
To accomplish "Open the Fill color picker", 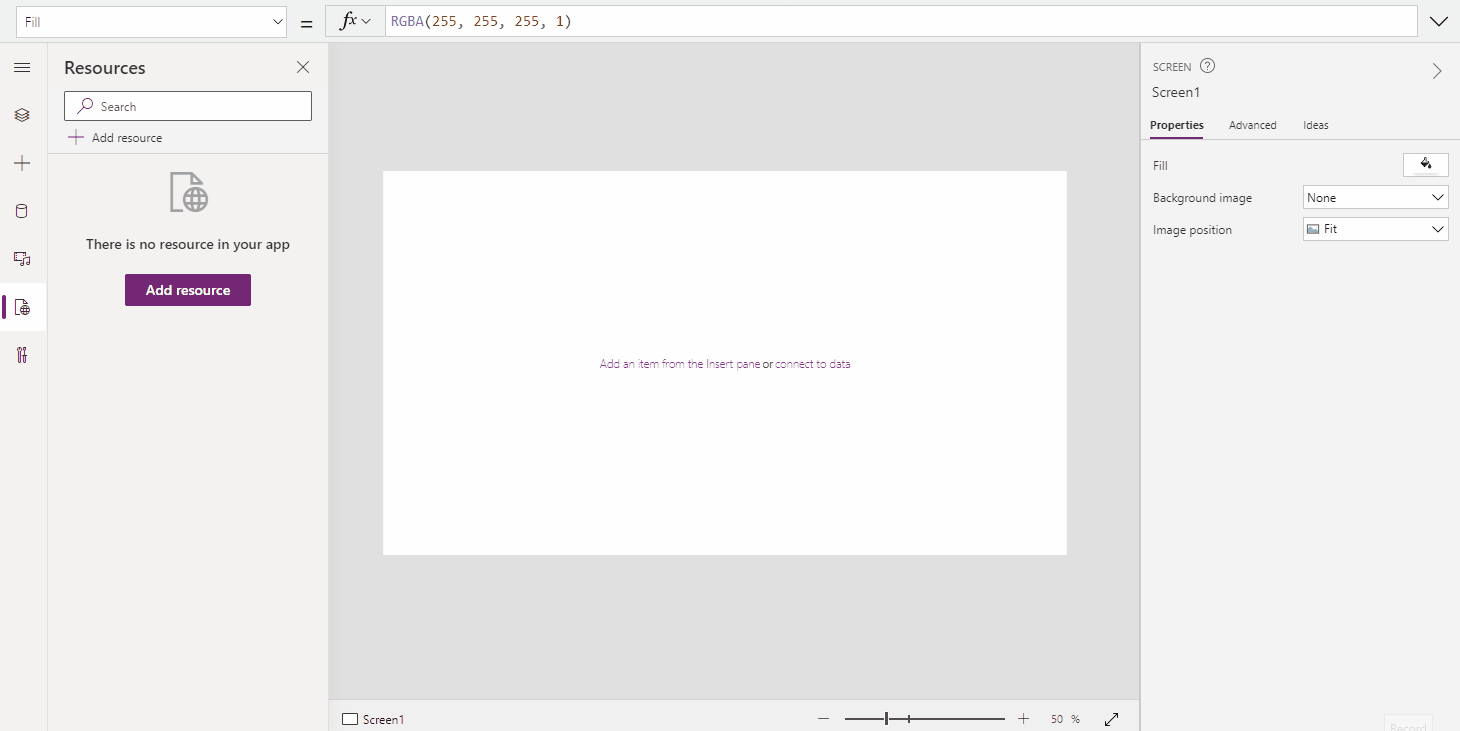I will point(1425,164).
